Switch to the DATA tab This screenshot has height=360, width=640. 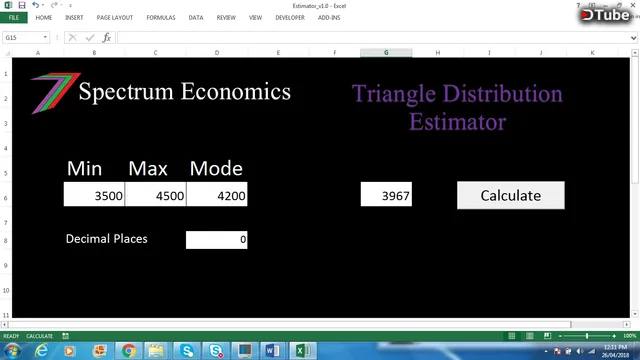pyautogui.click(x=196, y=18)
